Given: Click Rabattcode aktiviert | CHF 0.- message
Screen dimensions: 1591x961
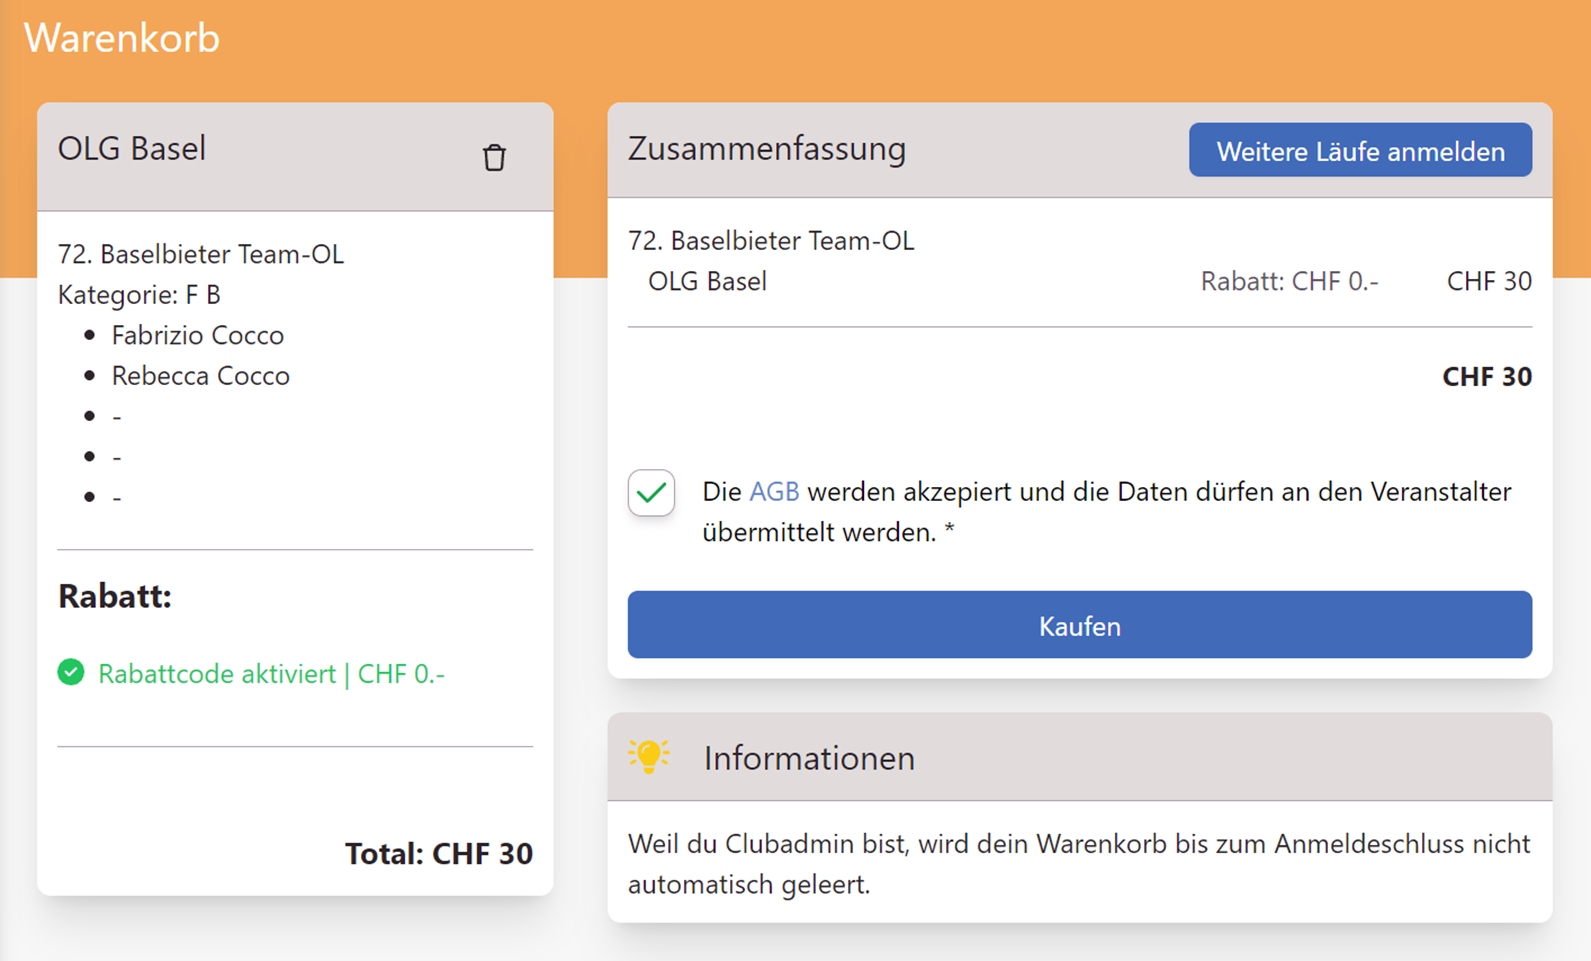Looking at the screenshot, I should pos(271,674).
